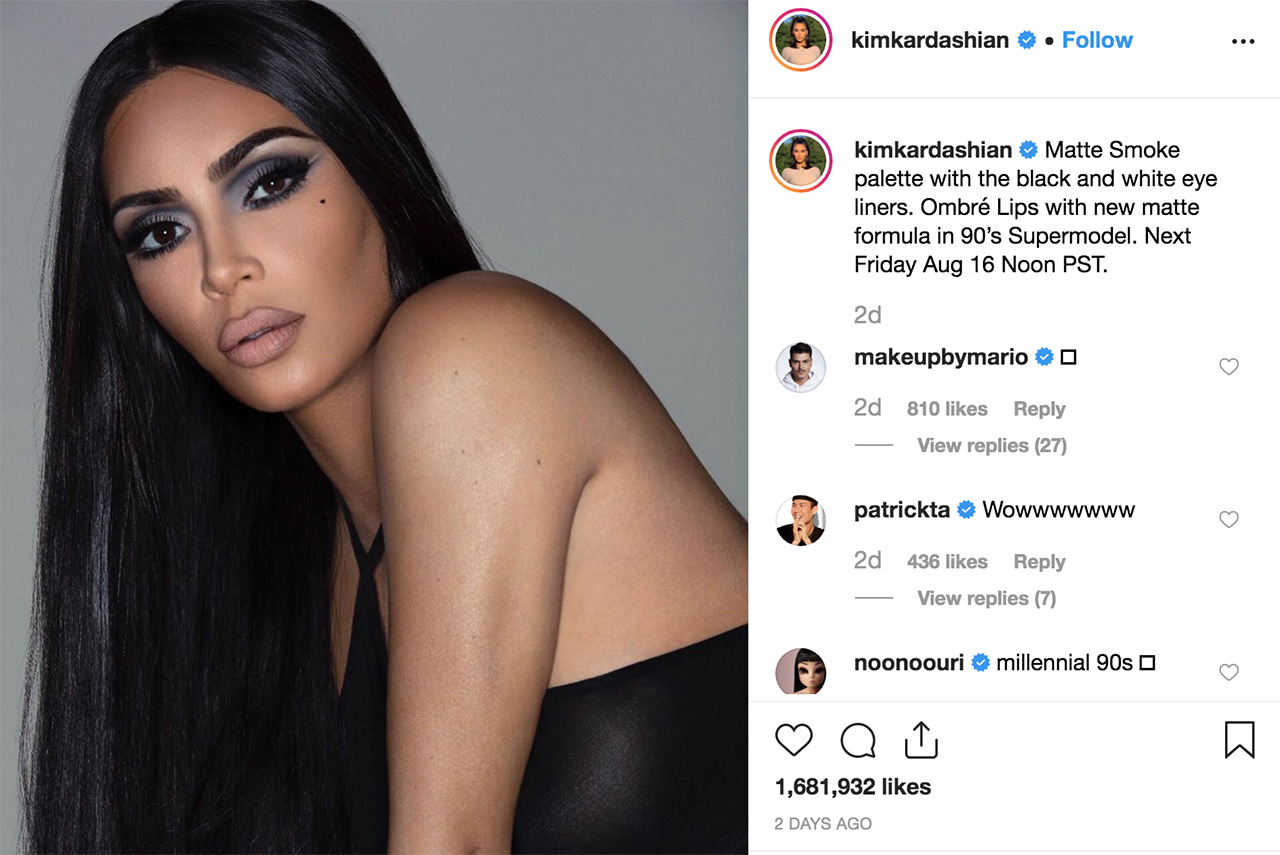Viewport: 1280px width, 855px height.
Task: Share the post using the upload arrow icon
Action: click(921, 740)
